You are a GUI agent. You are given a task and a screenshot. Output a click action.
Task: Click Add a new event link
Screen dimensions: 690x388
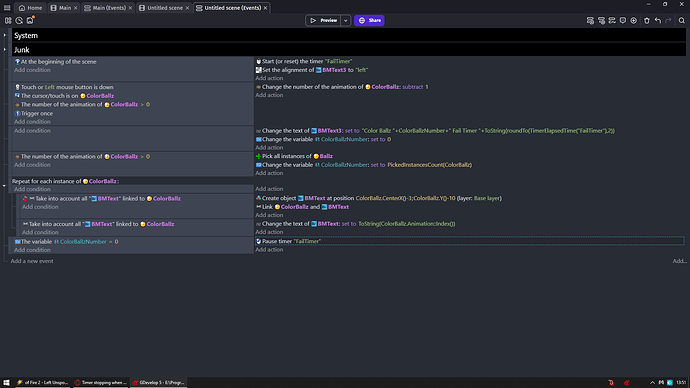pyautogui.click(x=32, y=261)
